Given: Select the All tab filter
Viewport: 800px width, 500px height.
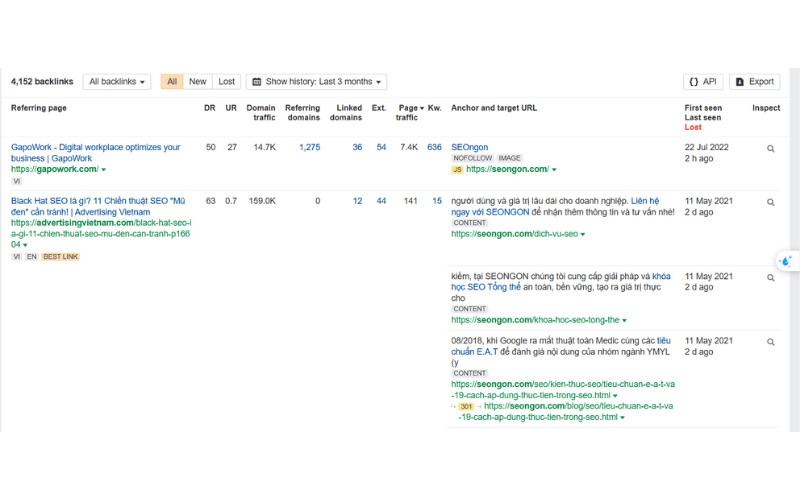Looking at the screenshot, I should (172, 82).
